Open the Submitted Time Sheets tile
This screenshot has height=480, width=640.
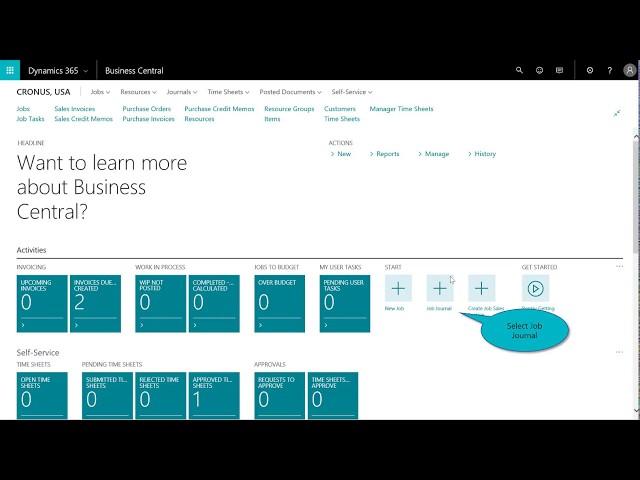107,396
